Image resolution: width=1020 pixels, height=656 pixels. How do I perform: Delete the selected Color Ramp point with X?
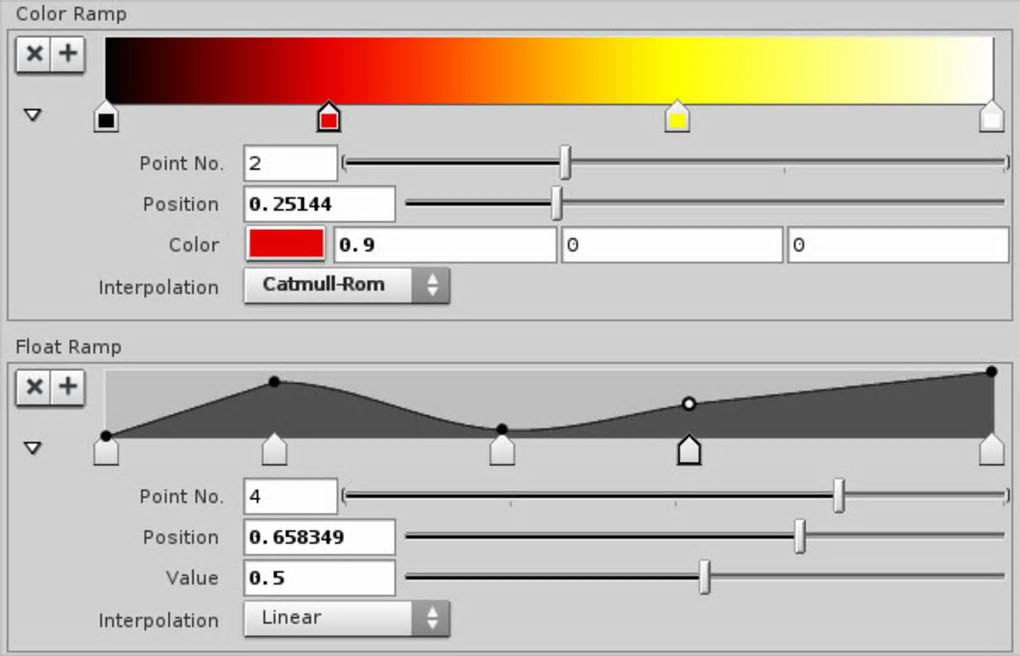pos(34,54)
